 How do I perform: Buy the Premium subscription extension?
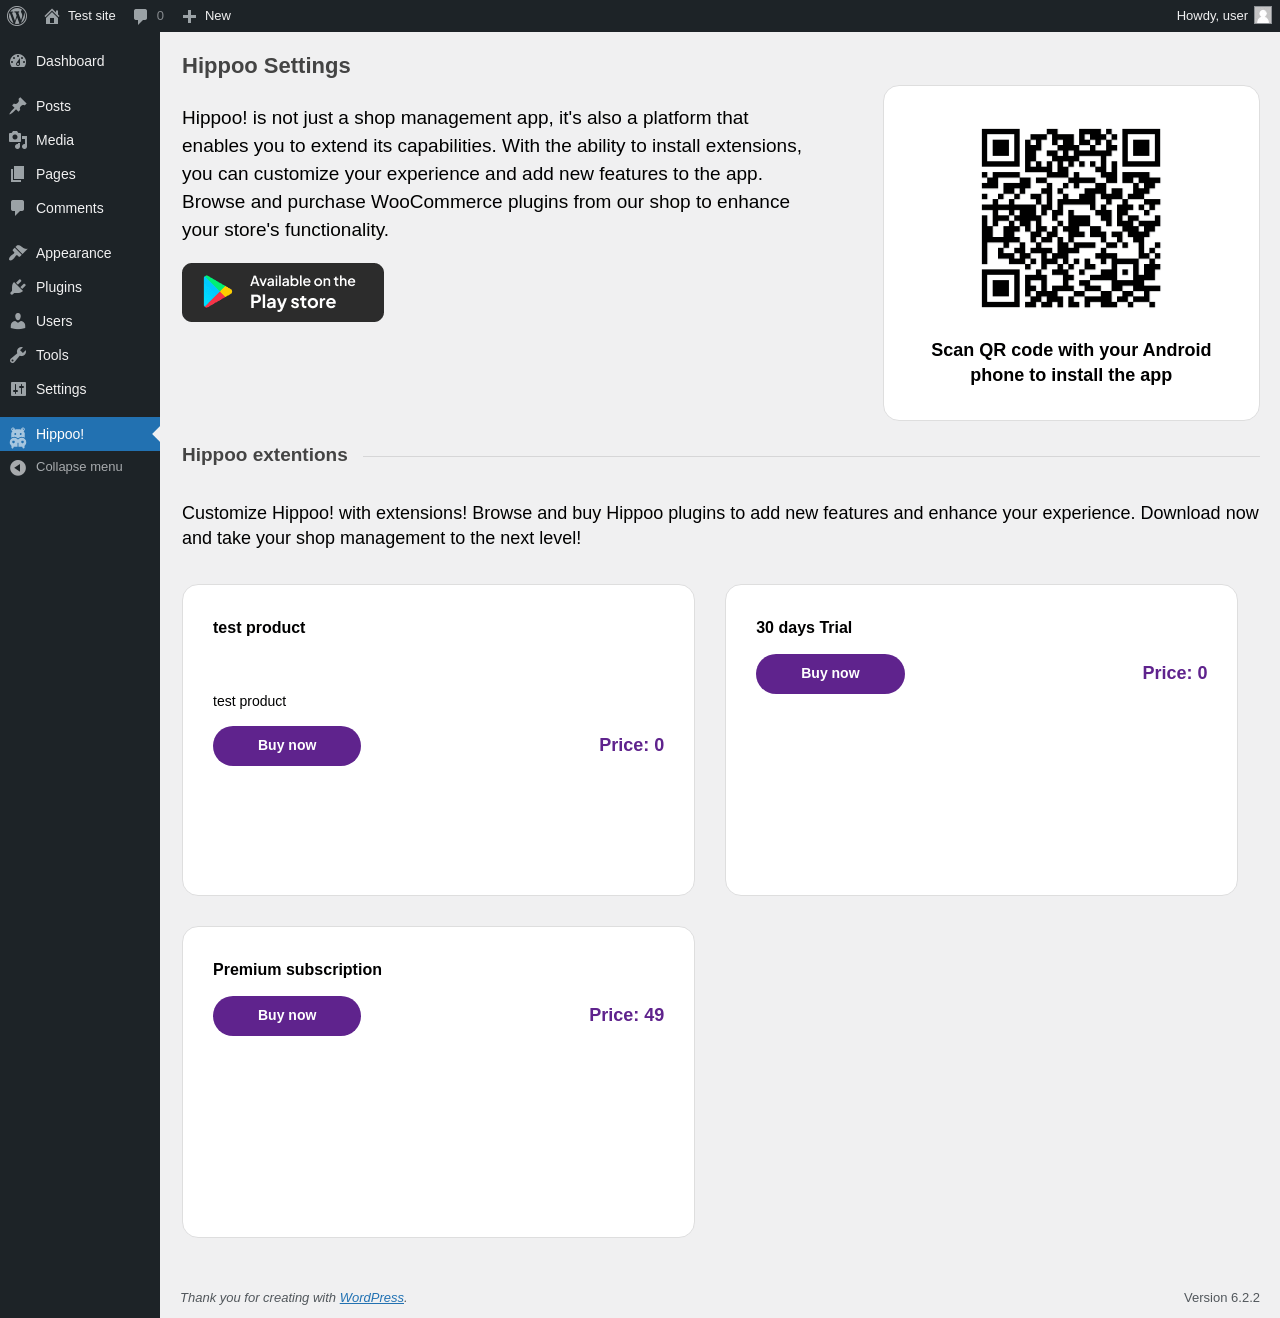pos(287,1016)
